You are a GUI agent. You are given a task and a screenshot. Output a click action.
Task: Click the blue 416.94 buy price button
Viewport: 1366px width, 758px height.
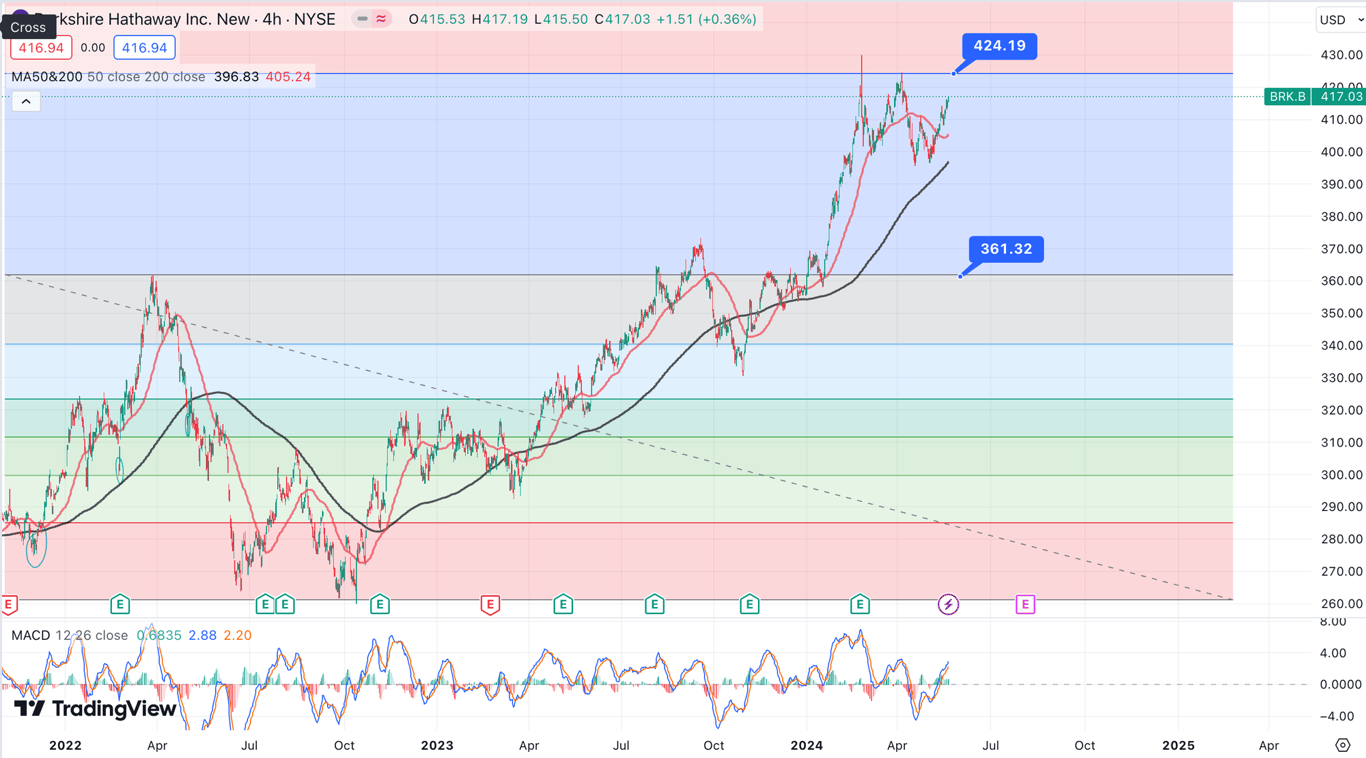coord(144,47)
